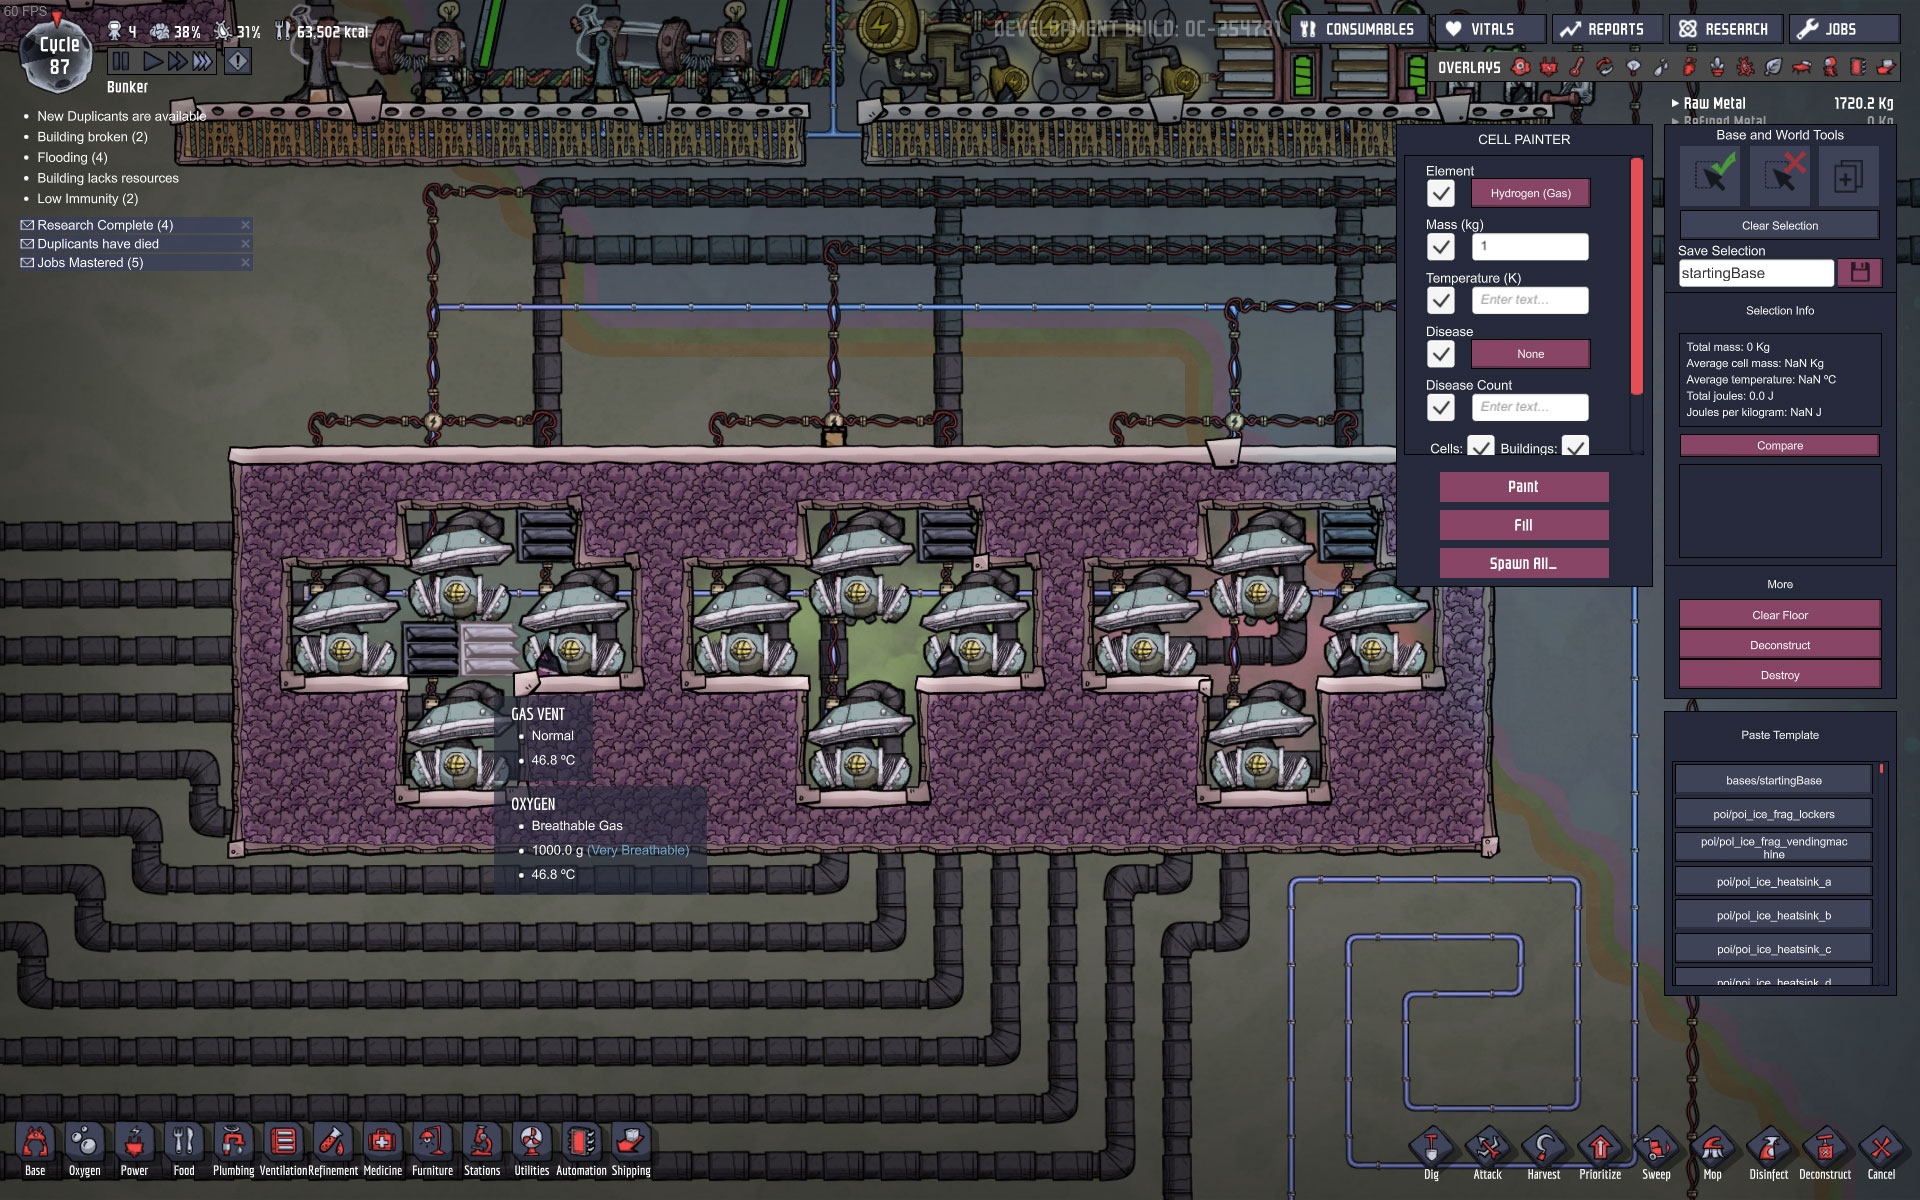This screenshot has height=1200, width=1920.
Task: Toggle the Temperature (K) checkbox
Action: click(1440, 301)
